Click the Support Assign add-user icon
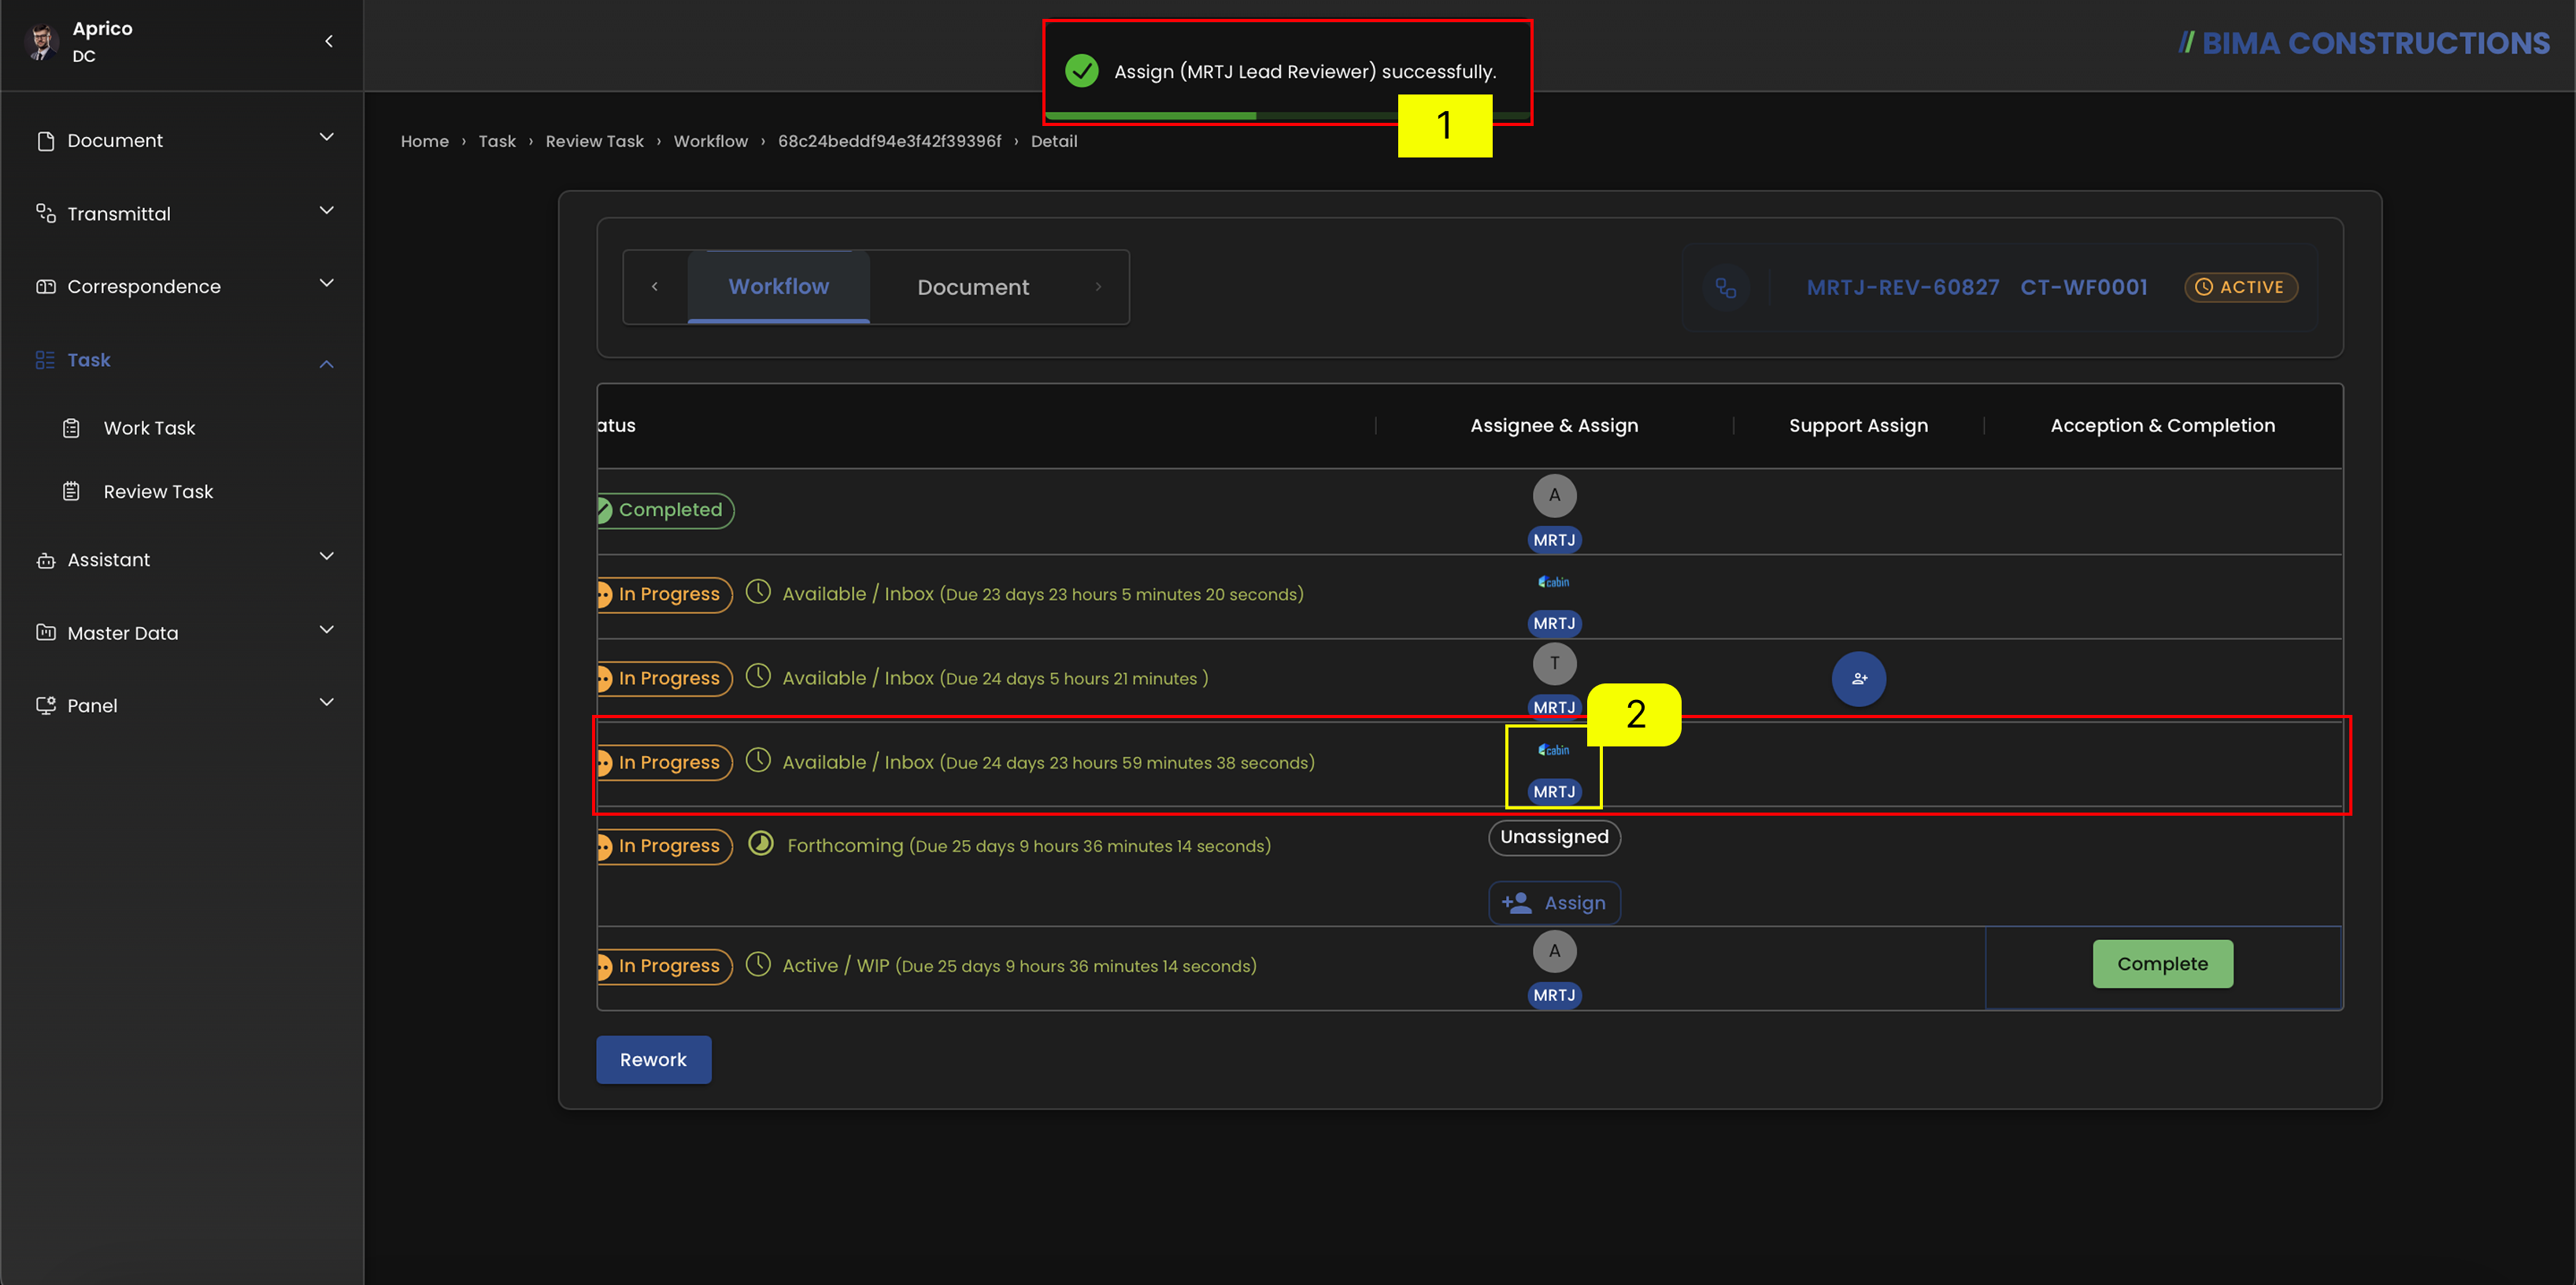The height and width of the screenshot is (1285, 2576). coord(1858,679)
